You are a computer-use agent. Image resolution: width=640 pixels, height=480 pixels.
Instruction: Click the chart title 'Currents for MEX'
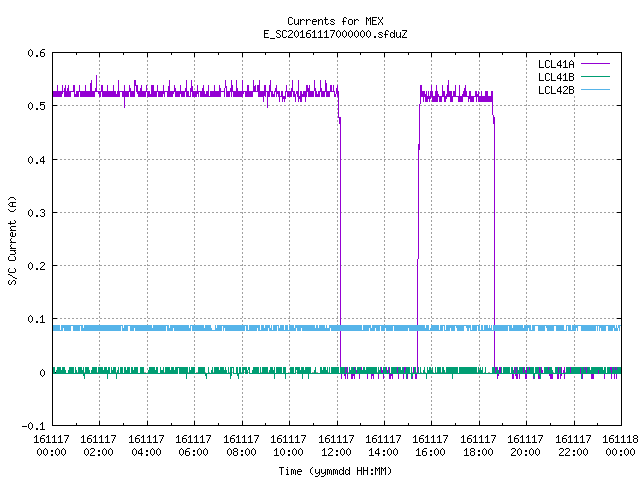pos(335,21)
